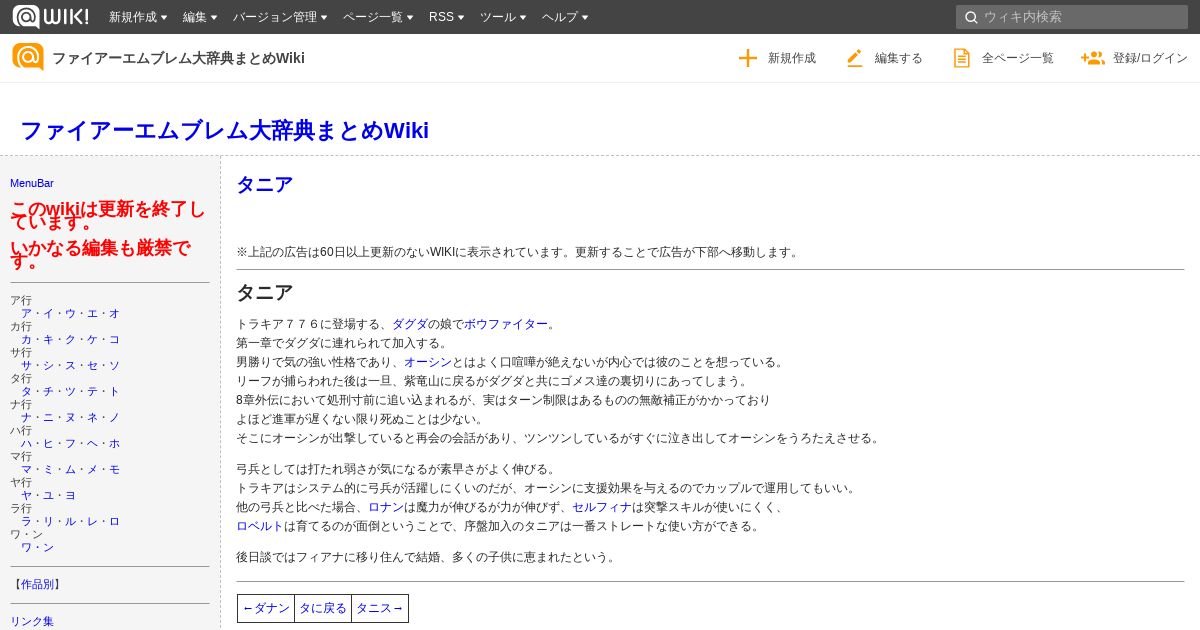The height and width of the screenshot is (630, 1200).
Task: Click 編集する in the header toolbar
Action: click(899, 58)
